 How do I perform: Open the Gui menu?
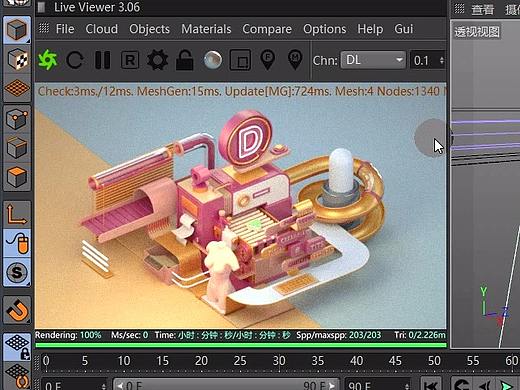404,29
